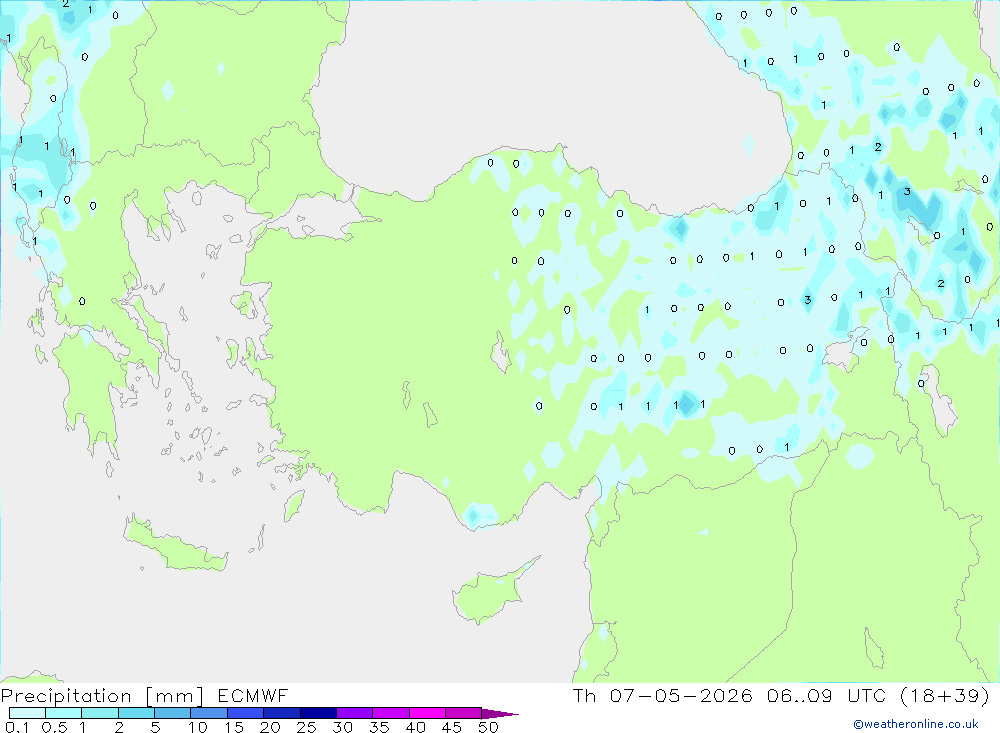The height and width of the screenshot is (733, 1000).
Task: Click the '[mm]' unit label
Action: [x=175, y=696]
